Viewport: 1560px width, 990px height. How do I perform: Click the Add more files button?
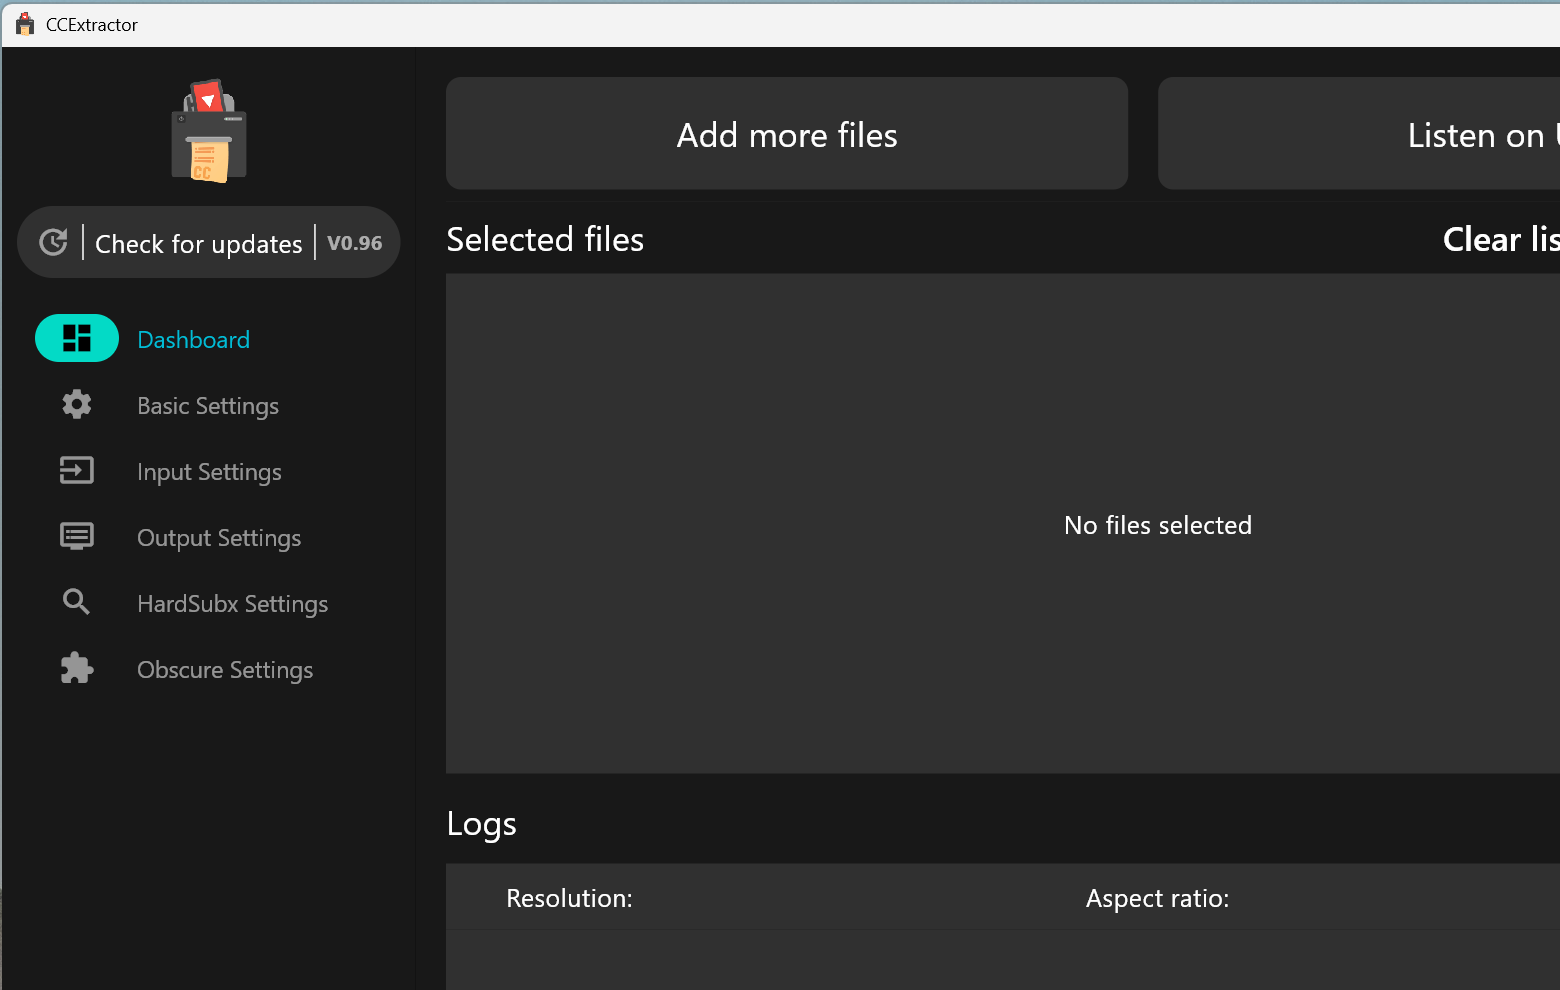(786, 134)
